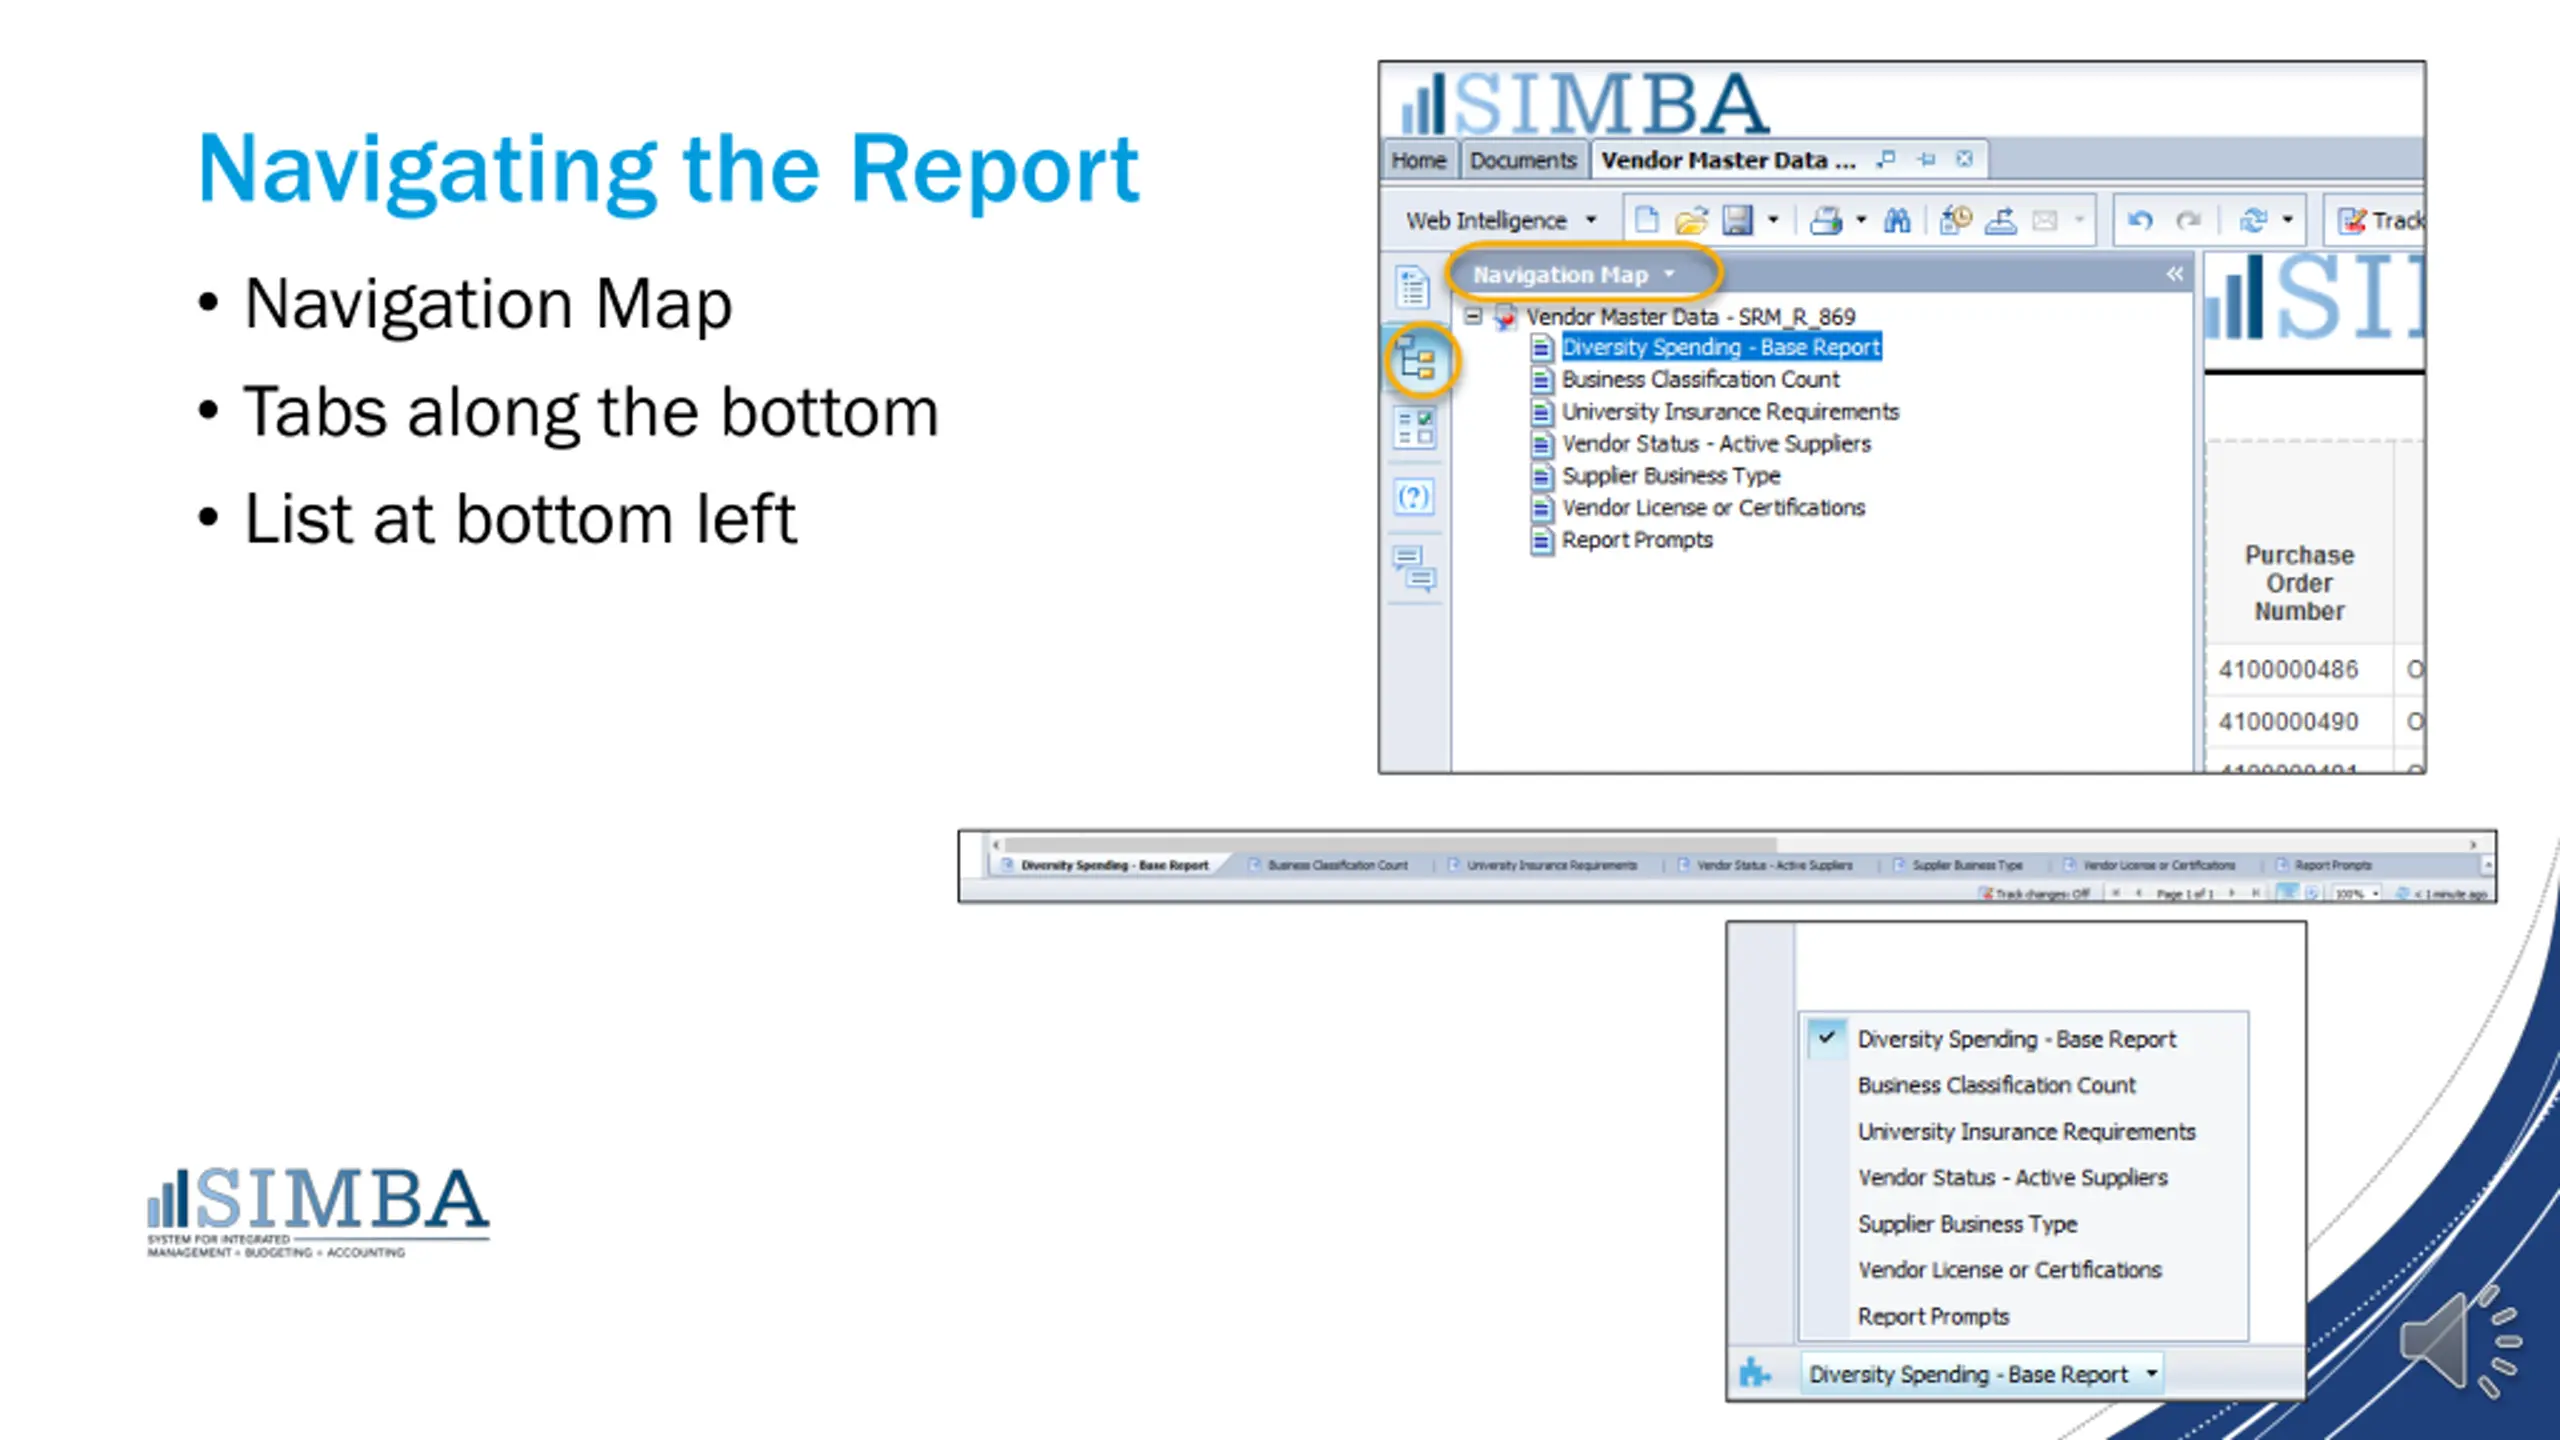2560x1440 pixels.
Task: Select Supplier Business Type in Navigation Map
Action: (1671, 475)
